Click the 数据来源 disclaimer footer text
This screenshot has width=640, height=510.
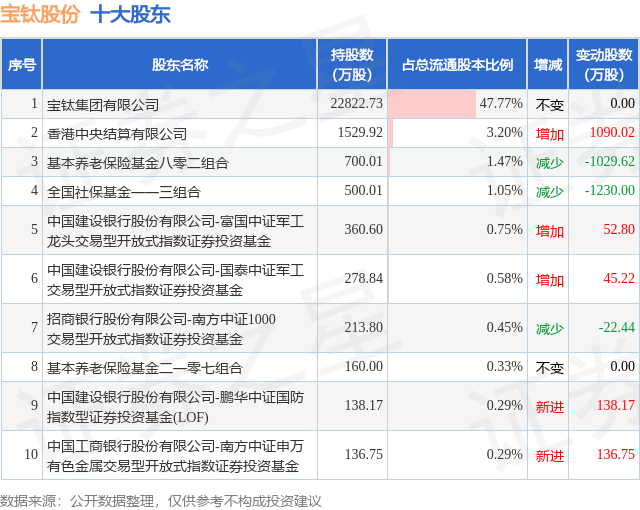(x=161, y=501)
